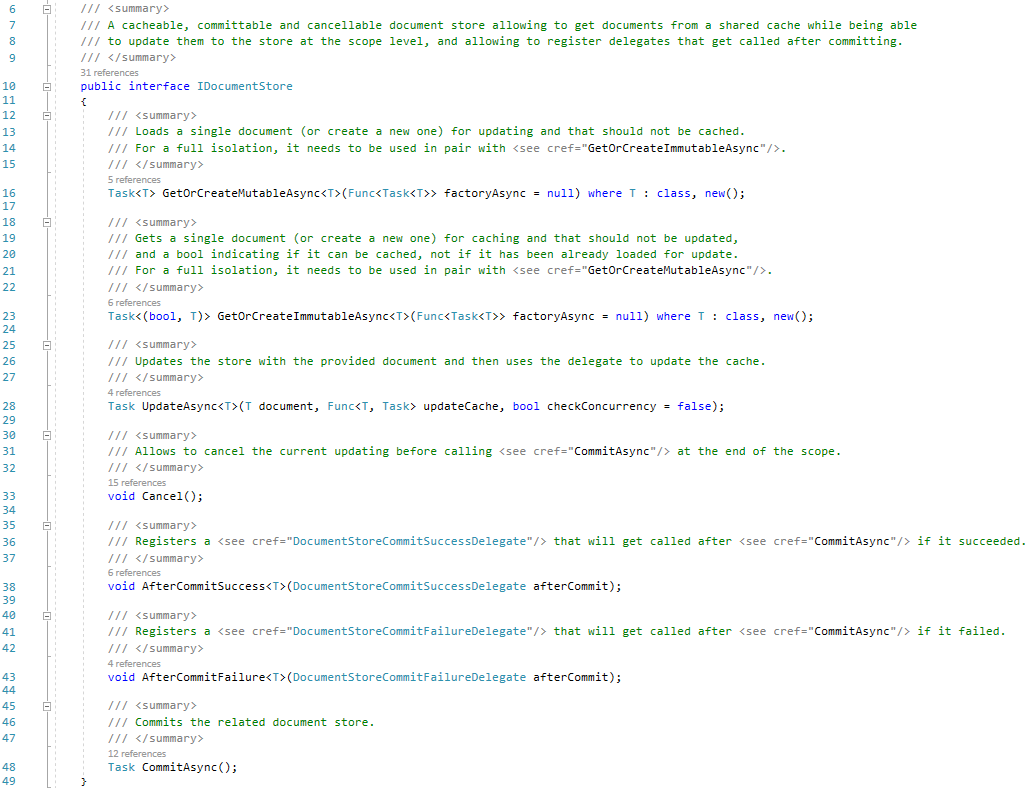Click the IDocumentStore interface name
This screenshot has width=1036, height=788.
pyautogui.click(x=244, y=87)
